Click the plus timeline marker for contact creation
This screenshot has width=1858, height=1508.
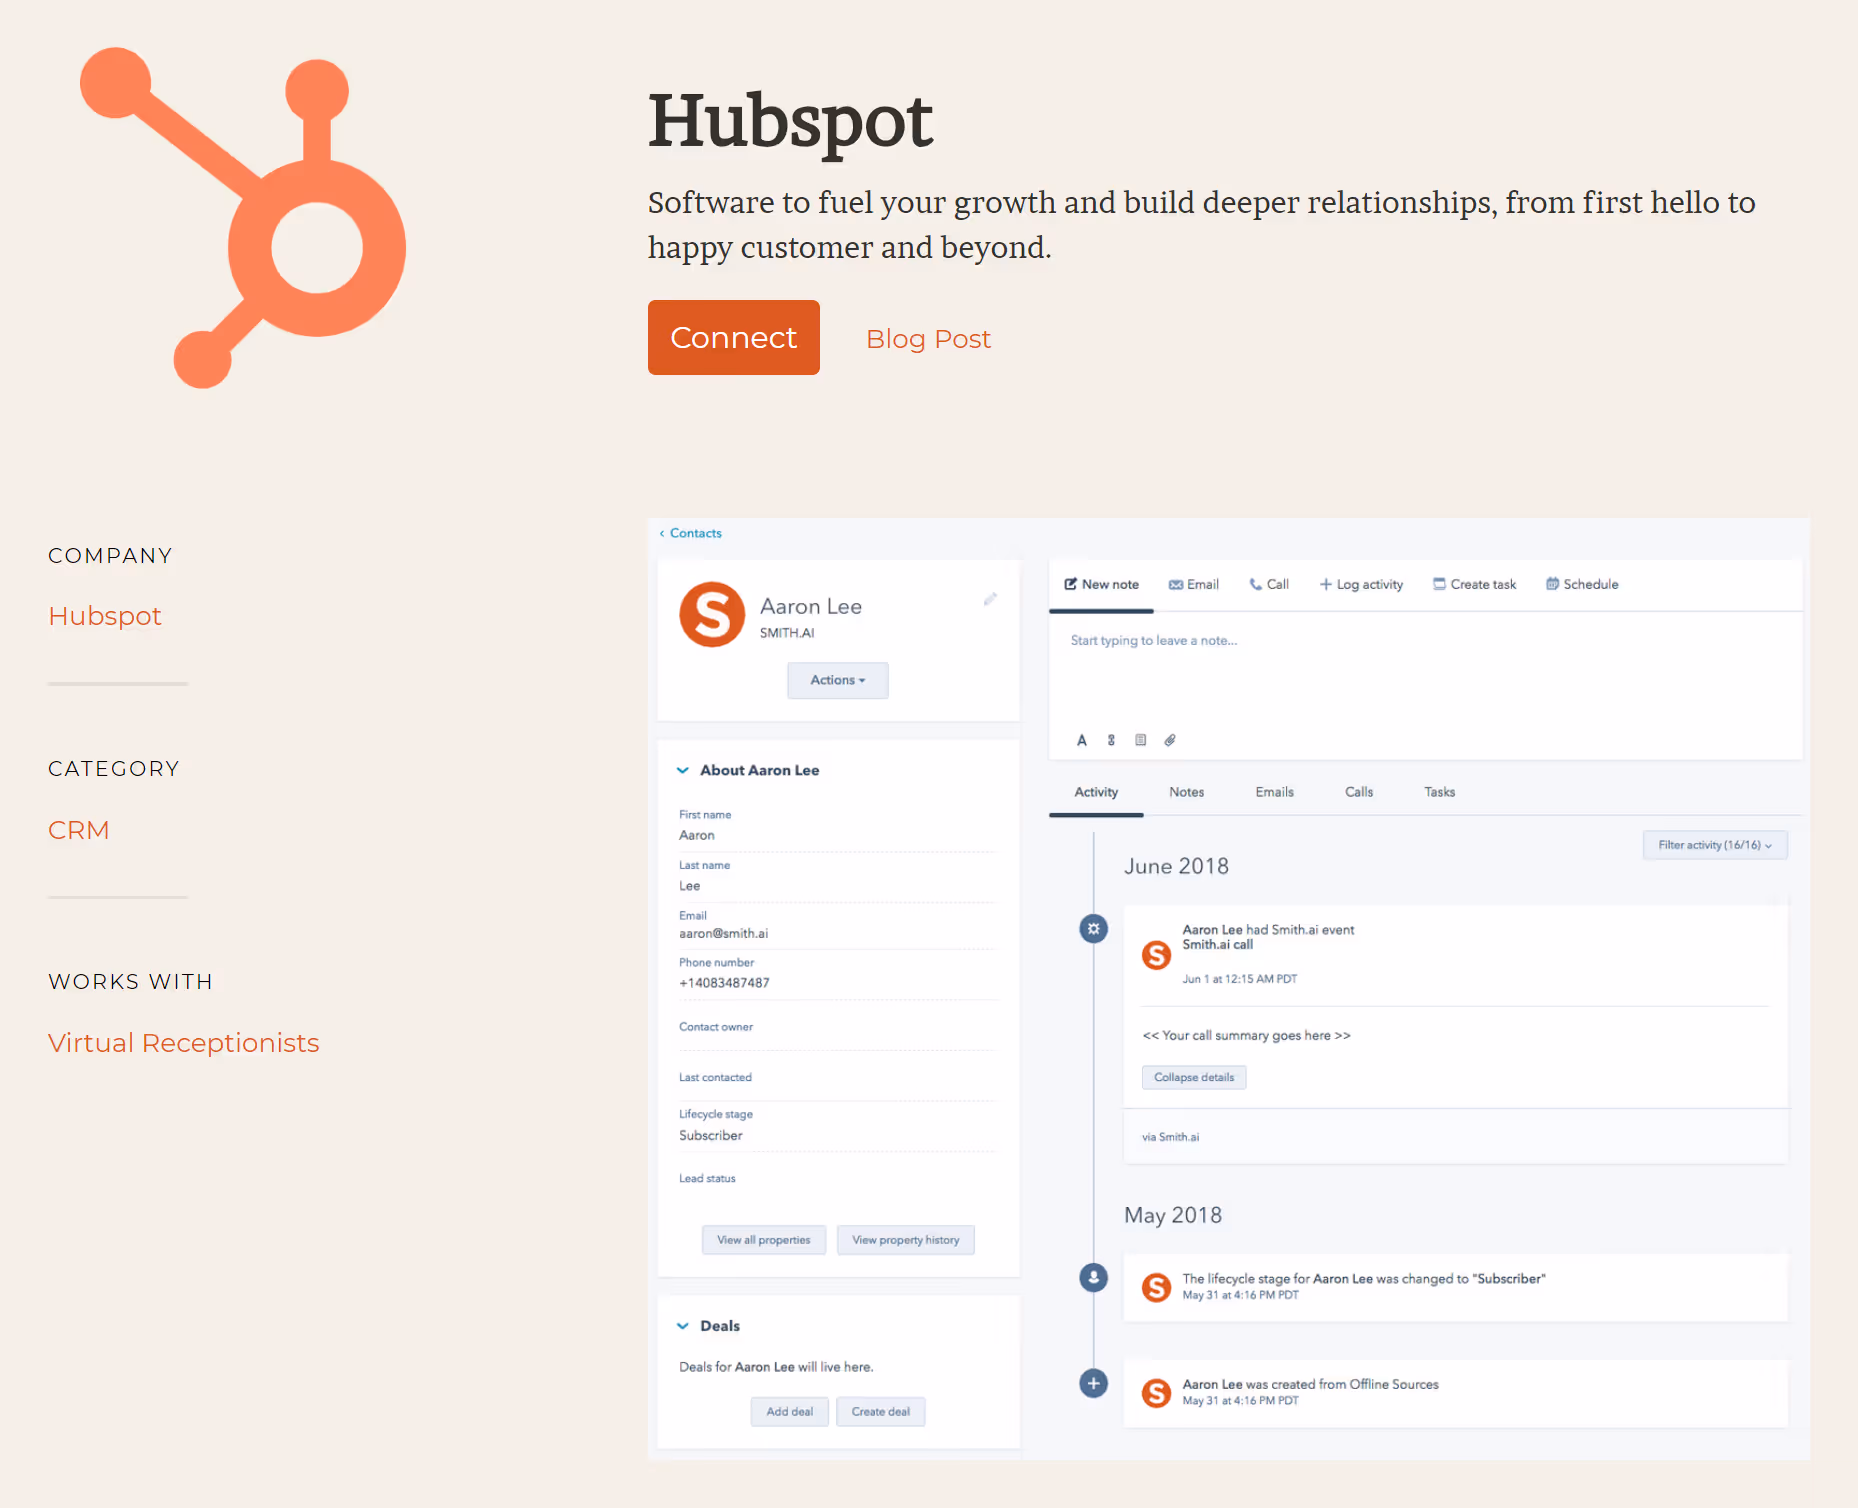click(x=1094, y=1383)
